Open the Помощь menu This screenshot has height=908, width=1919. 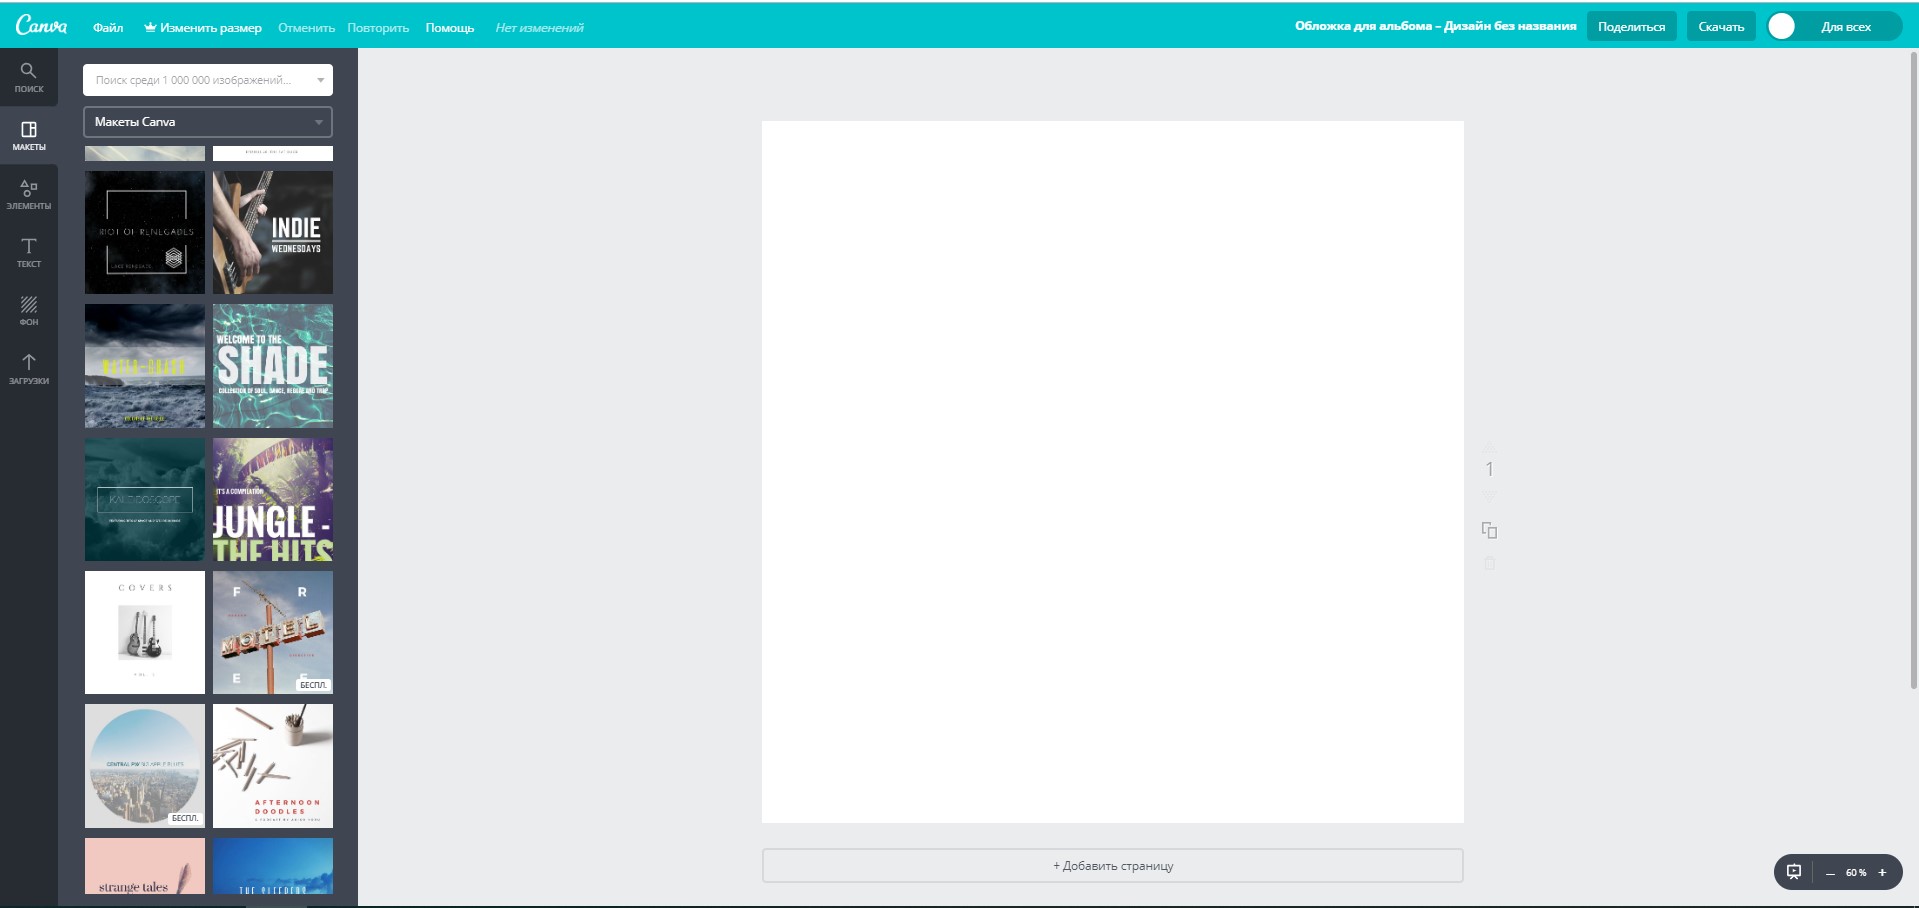(x=449, y=28)
